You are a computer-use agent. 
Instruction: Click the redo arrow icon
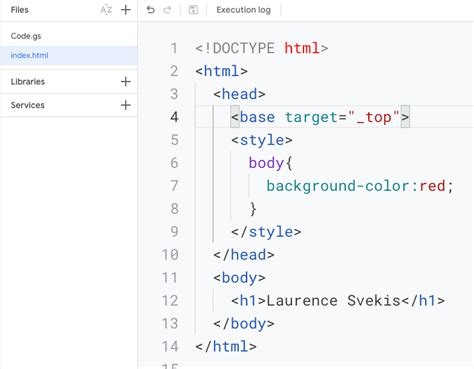click(x=167, y=10)
